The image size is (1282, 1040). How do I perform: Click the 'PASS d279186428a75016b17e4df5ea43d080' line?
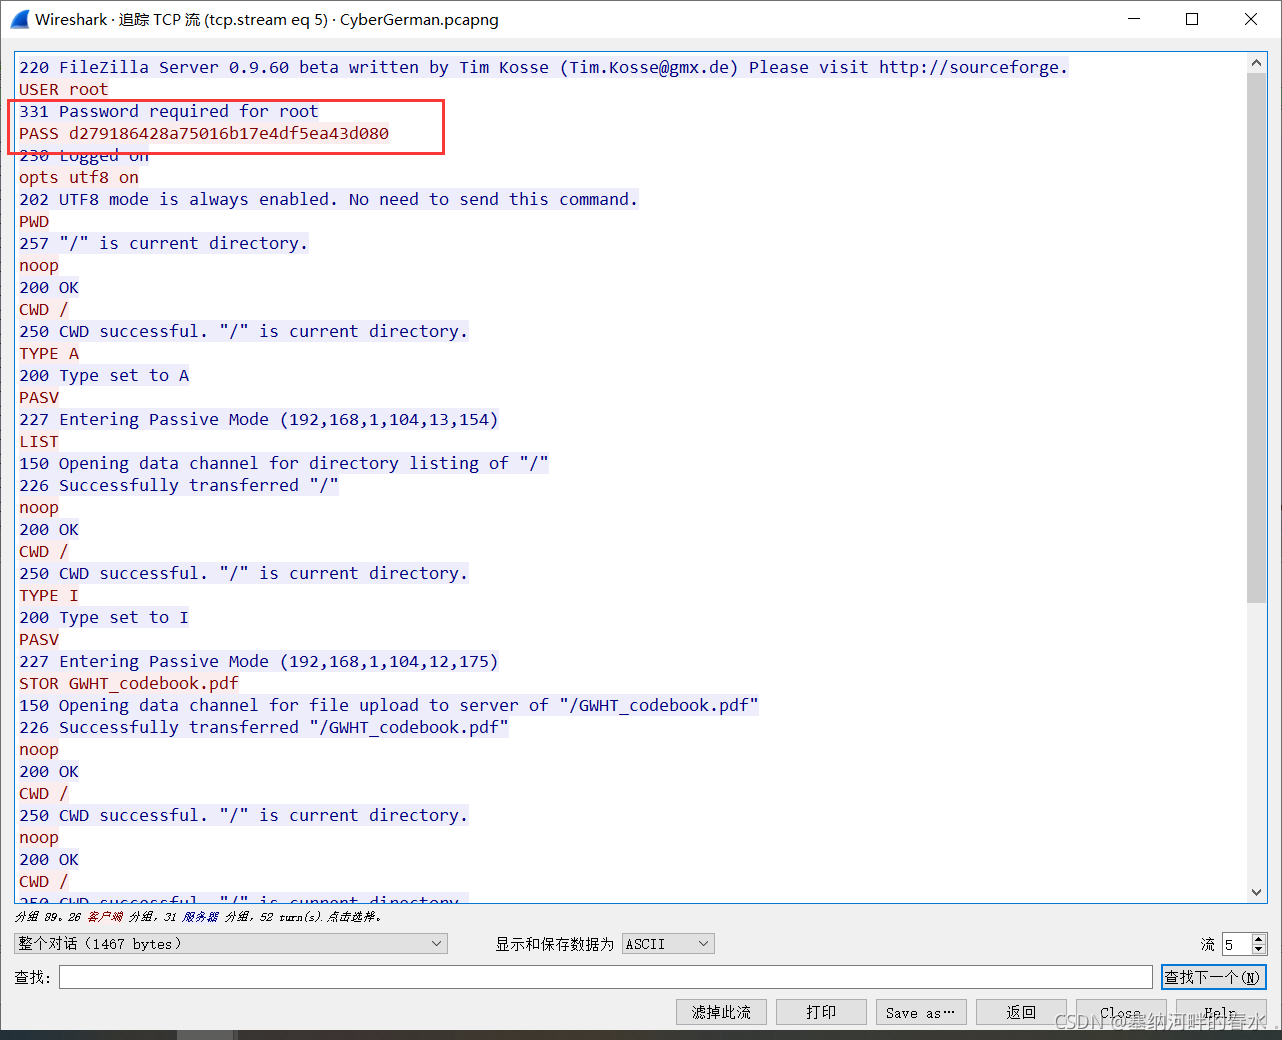(x=204, y=133)
